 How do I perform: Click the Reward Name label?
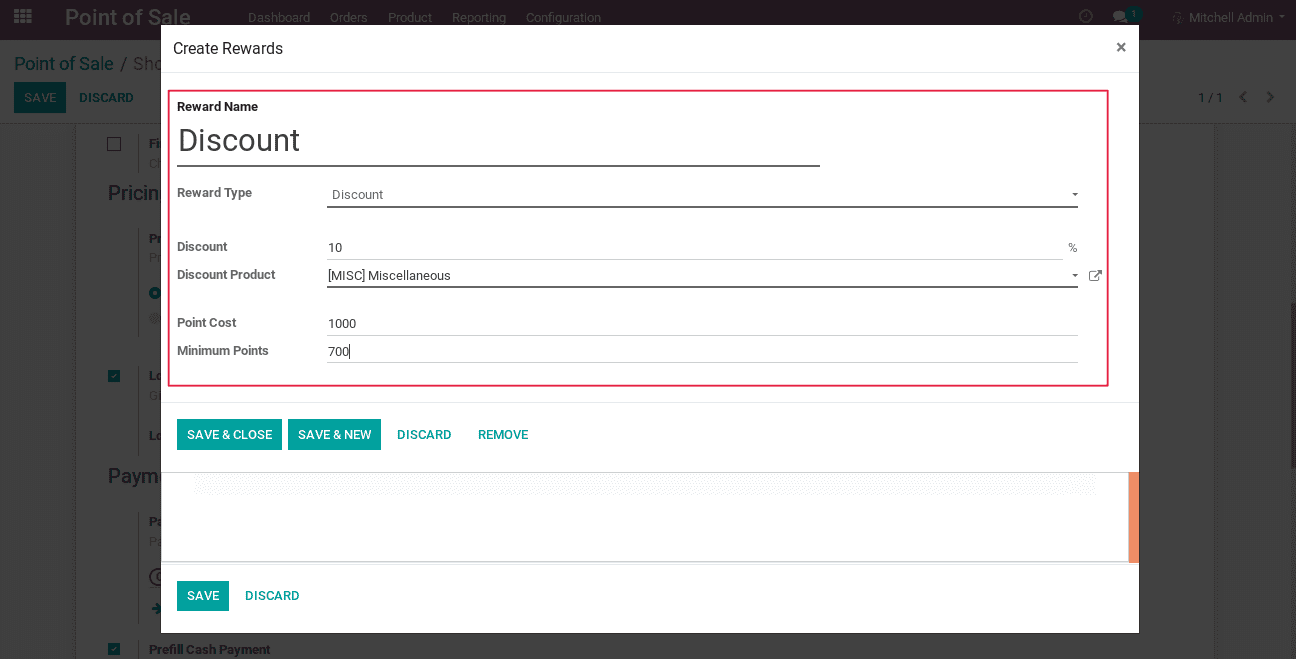coord(217,107)
